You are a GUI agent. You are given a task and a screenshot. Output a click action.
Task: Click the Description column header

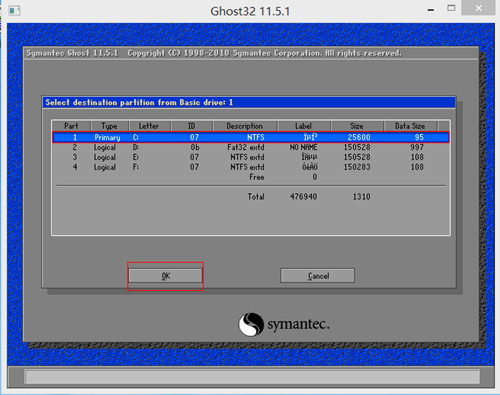(x=245, y=126)
